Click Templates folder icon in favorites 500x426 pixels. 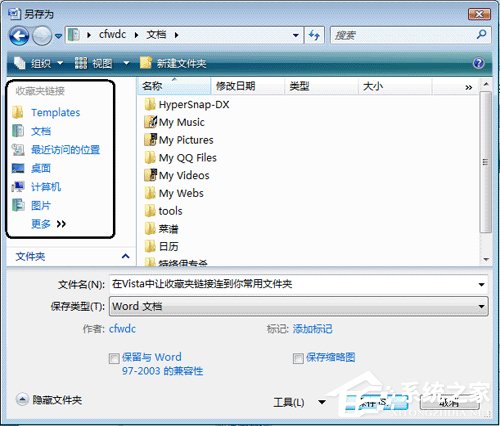tap(18, 112)
